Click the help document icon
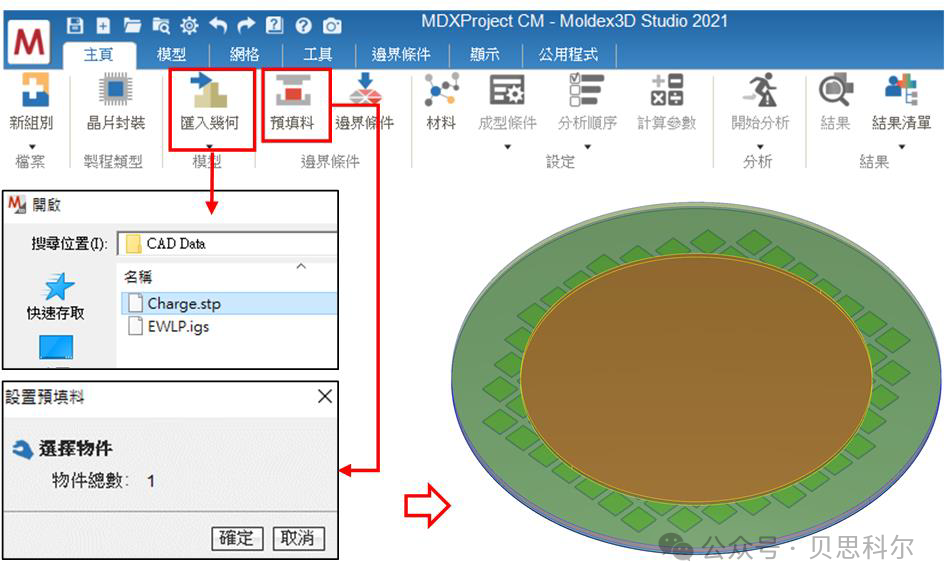Viewport: 945px width, 586px height. (274, 25)
